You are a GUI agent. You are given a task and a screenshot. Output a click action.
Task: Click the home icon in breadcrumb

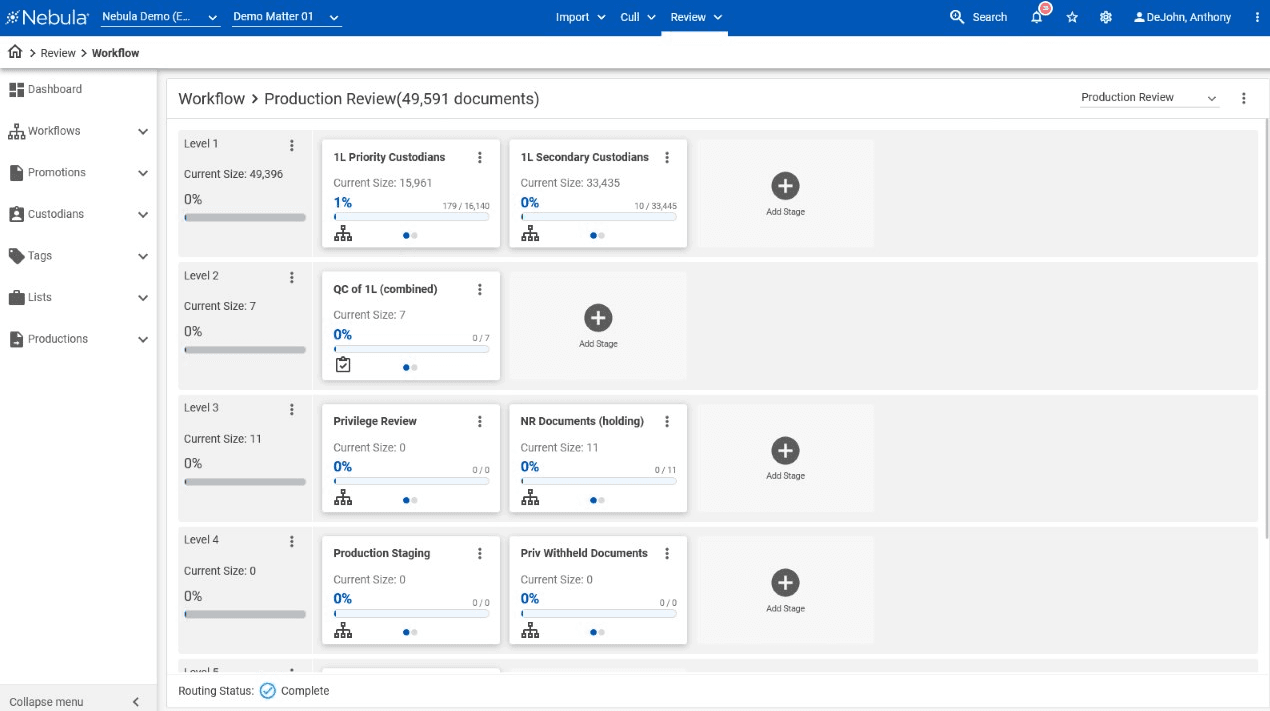pos(15,52)
